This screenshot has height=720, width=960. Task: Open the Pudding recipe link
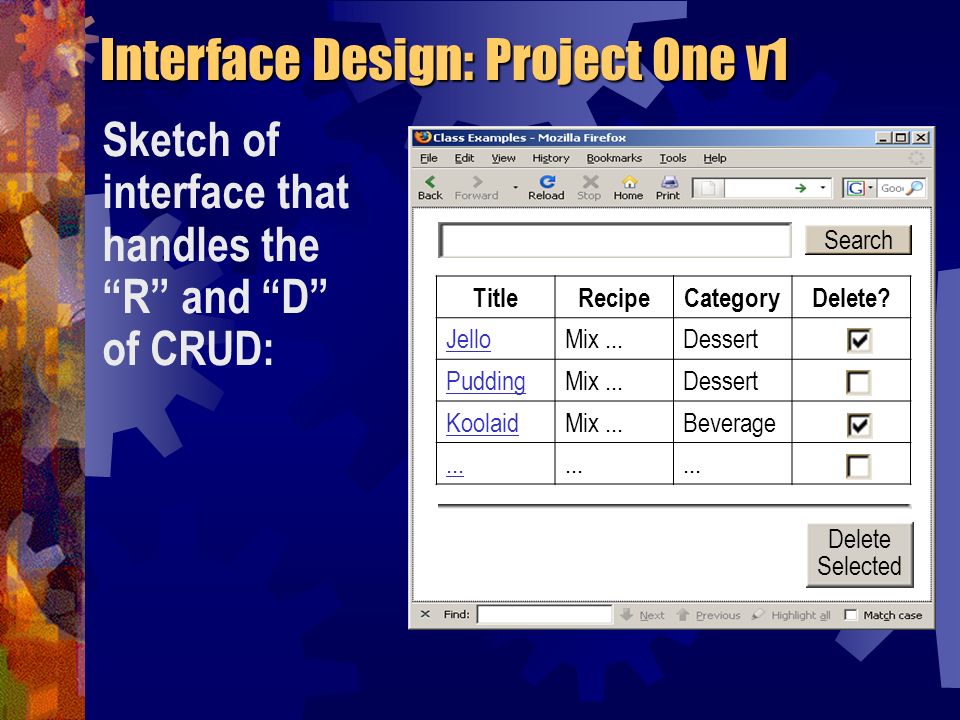click(x=486, y=381)
